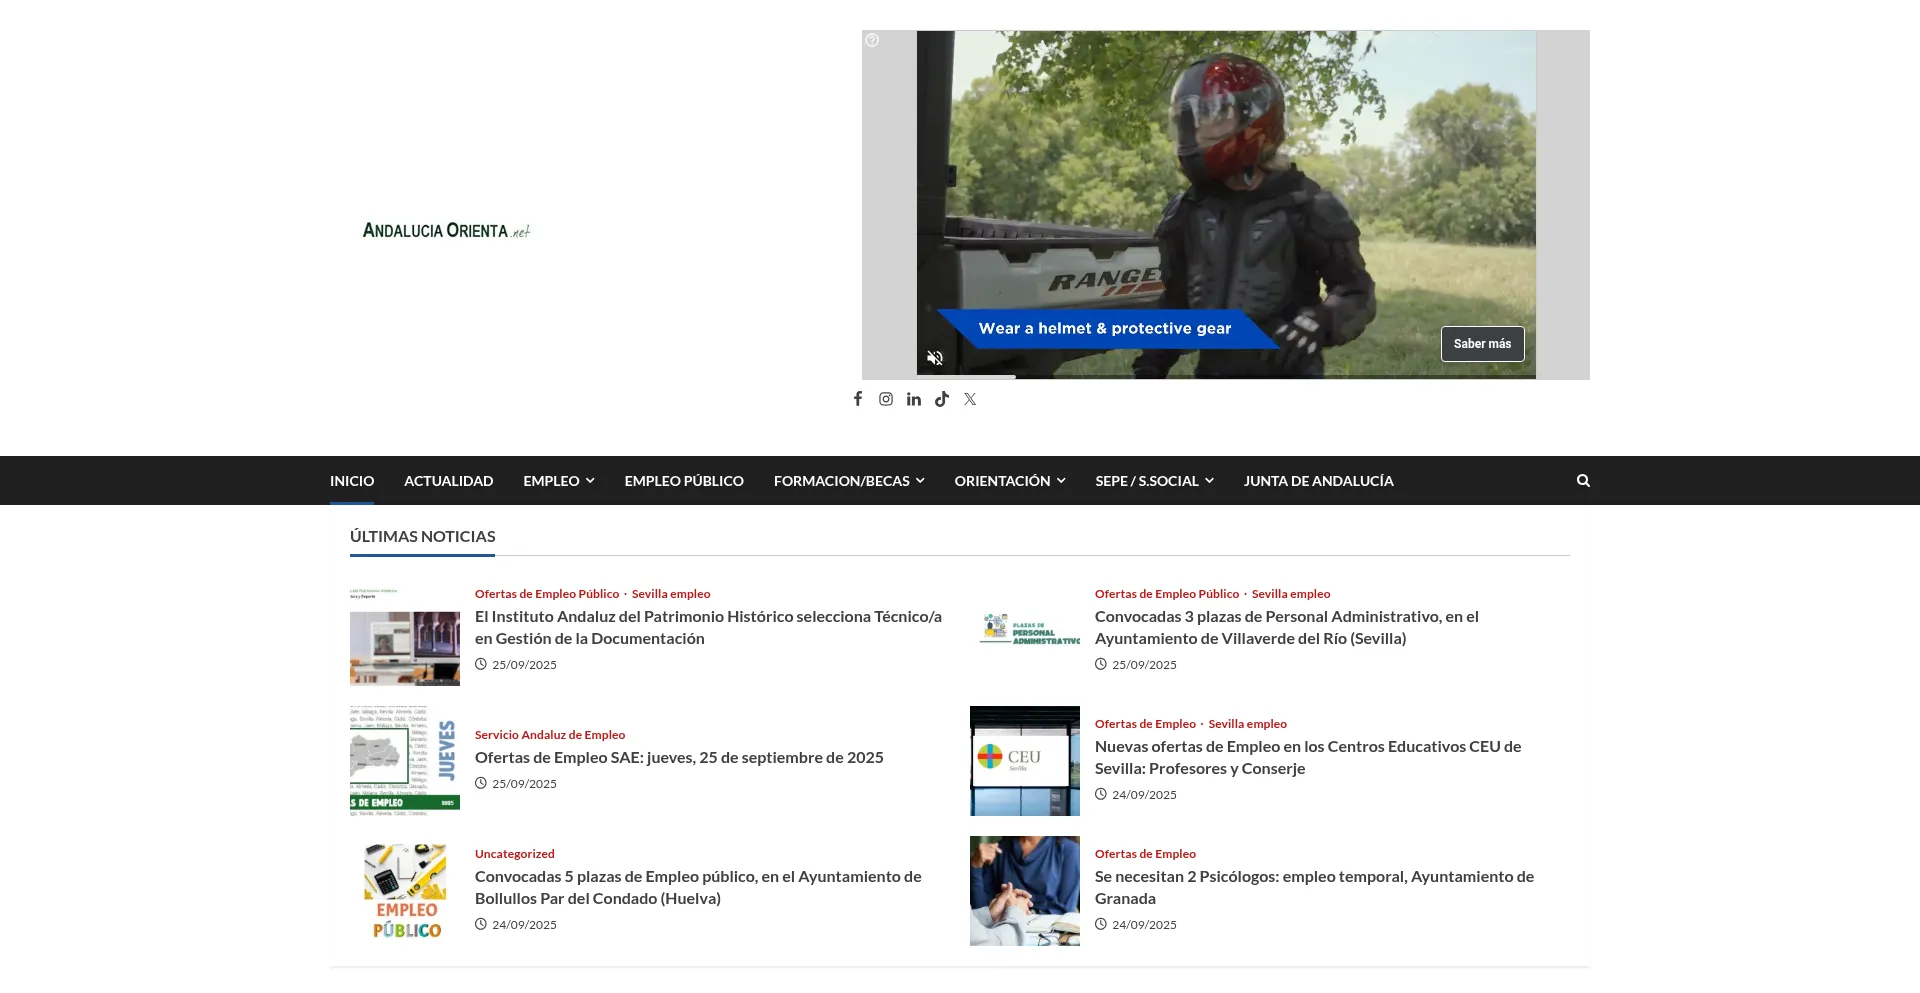Screen dimensions: 1920x993
Task: Open the Centros Educativos CEU de Sevilla article
Action: pos(1308,757)
